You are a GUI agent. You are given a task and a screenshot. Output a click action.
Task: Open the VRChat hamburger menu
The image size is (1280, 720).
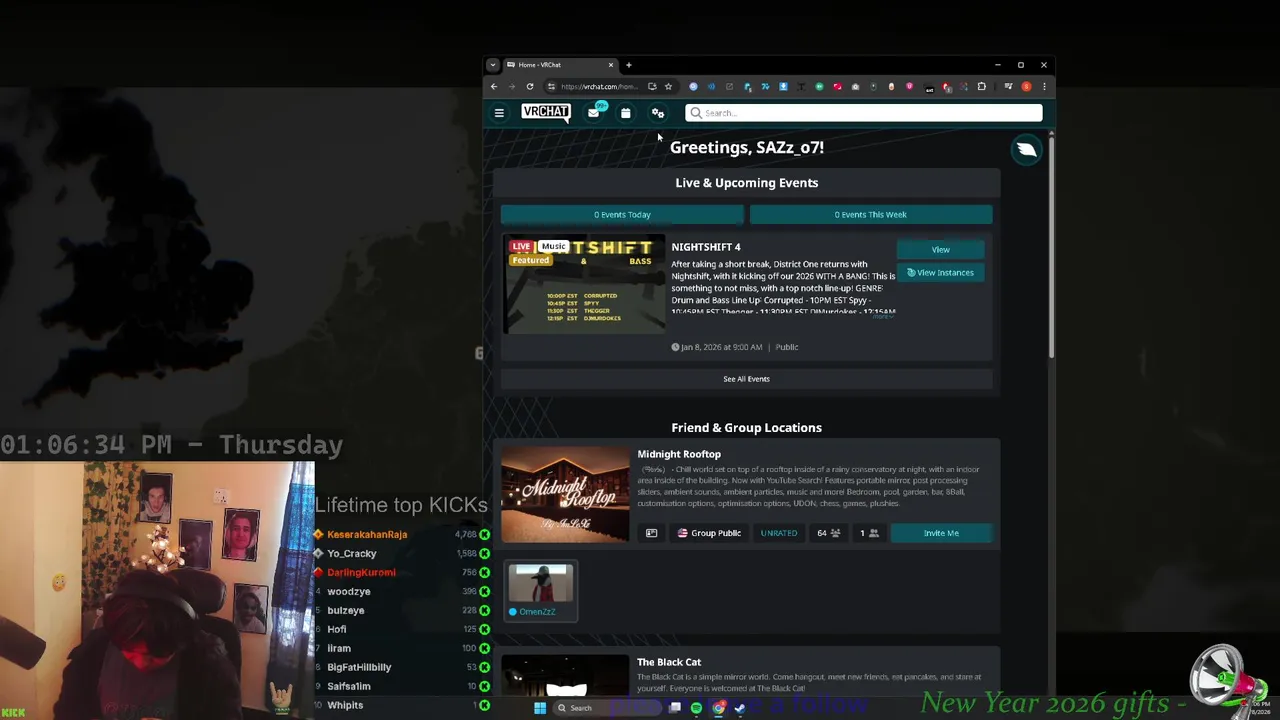coord(499,113)
